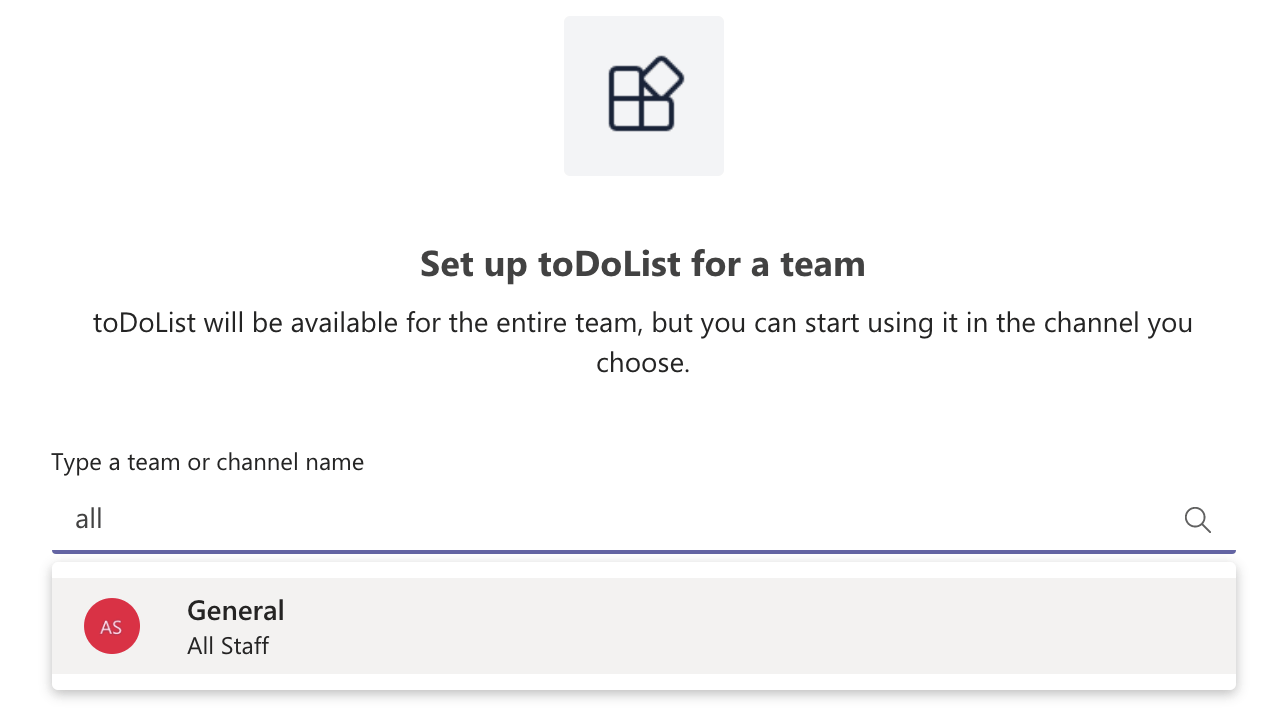Click the toDoList app icon
Screen dimensions: 1262x714
coord(643,97)
